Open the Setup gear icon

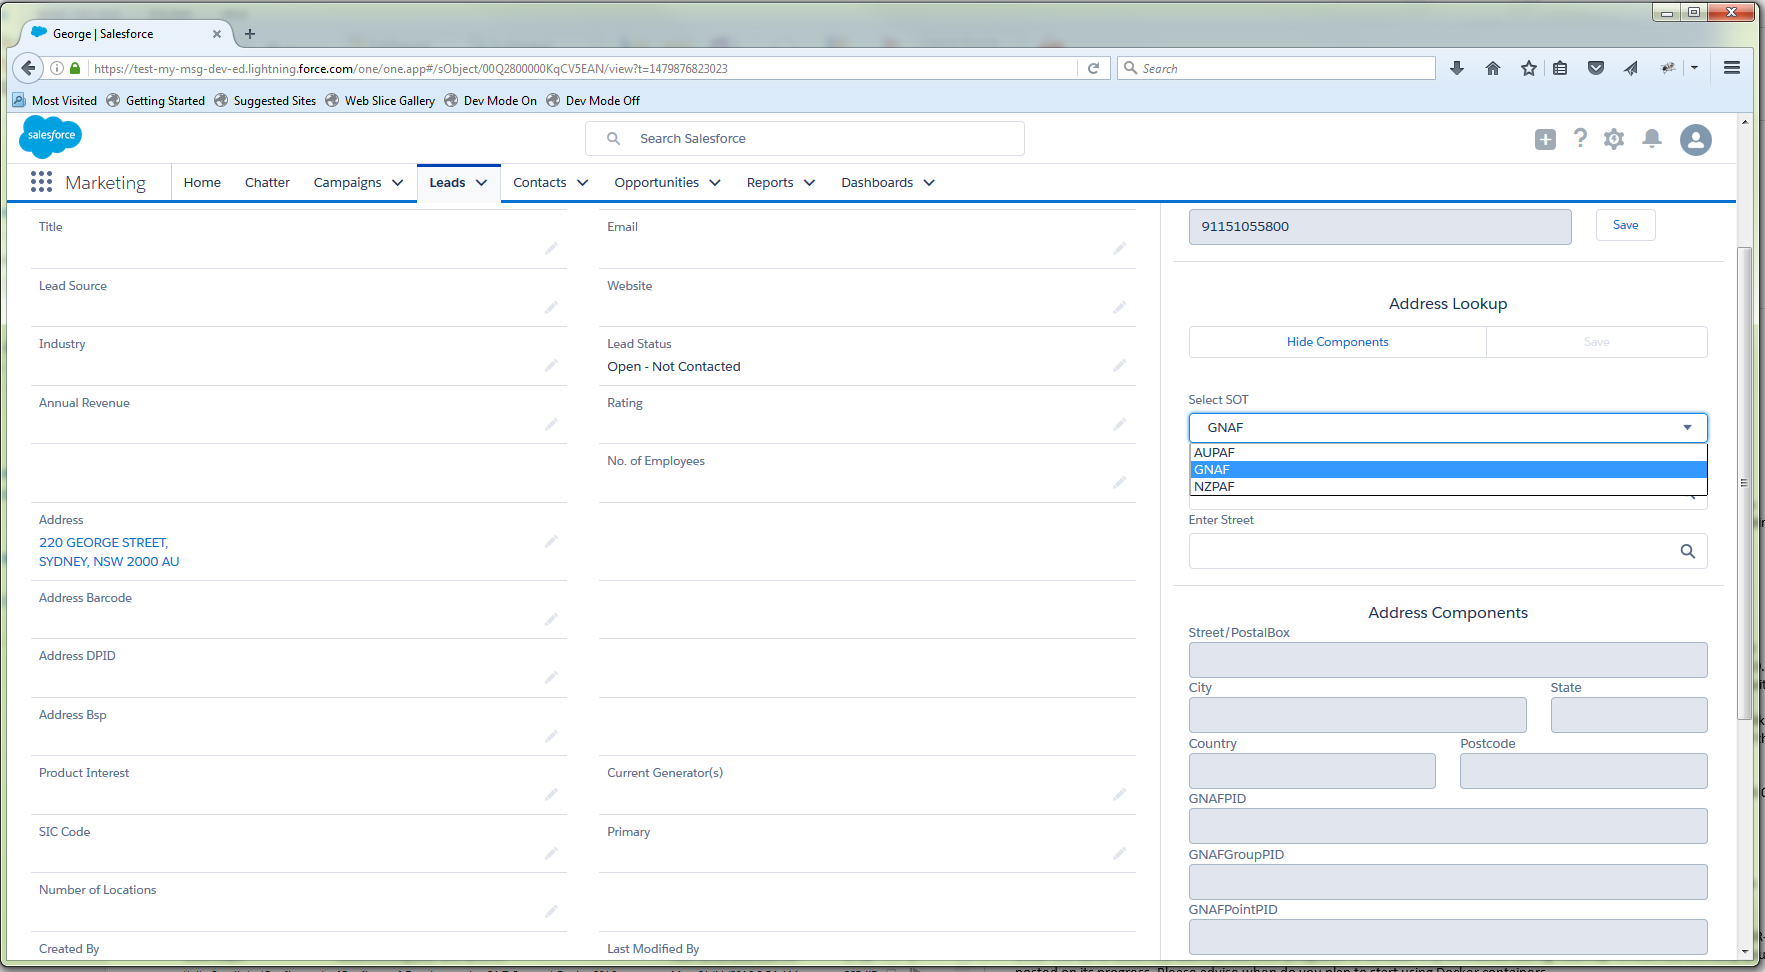[1614, 139]
